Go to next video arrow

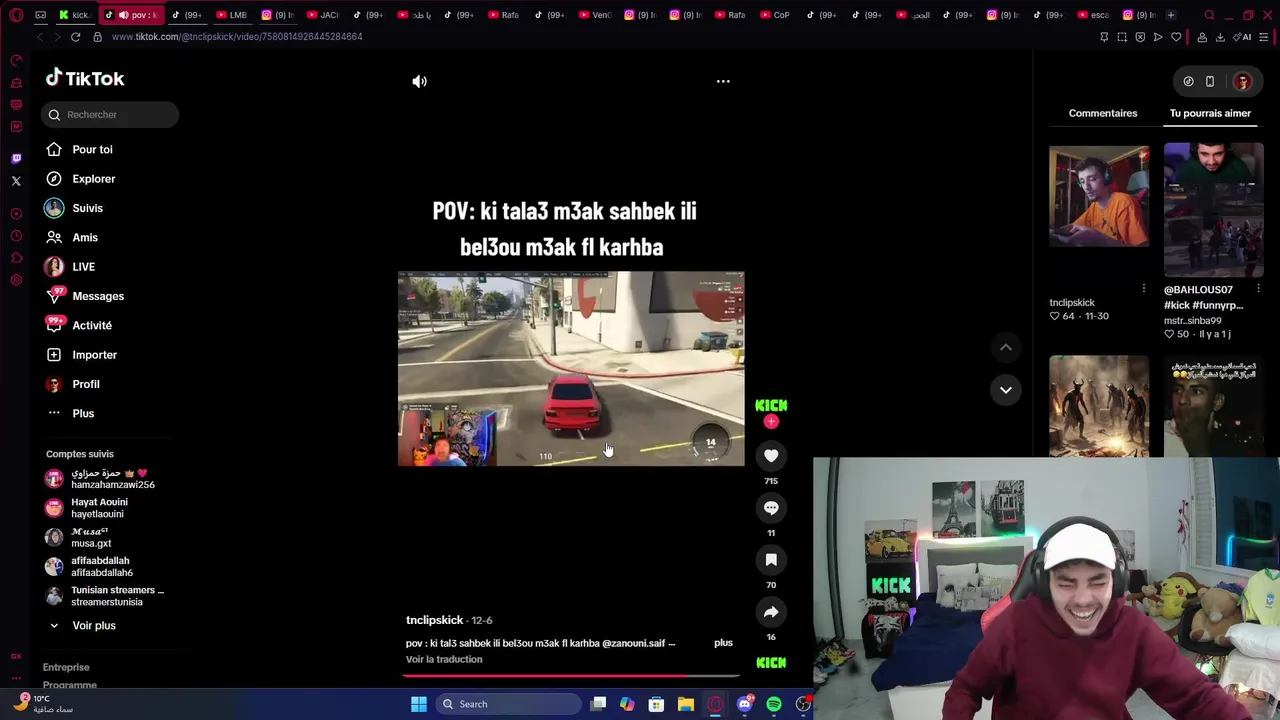tap(1006, 389)
